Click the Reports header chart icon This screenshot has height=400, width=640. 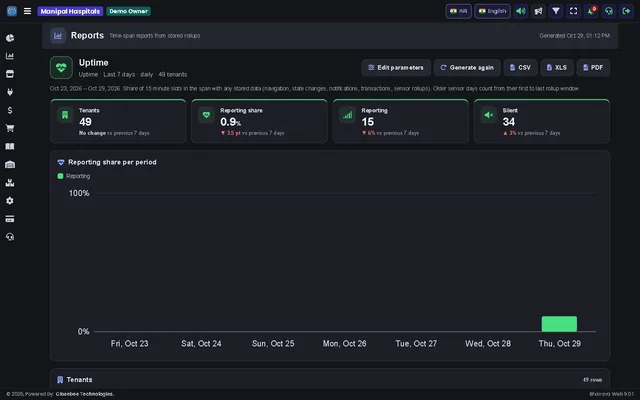pos(58,36)
